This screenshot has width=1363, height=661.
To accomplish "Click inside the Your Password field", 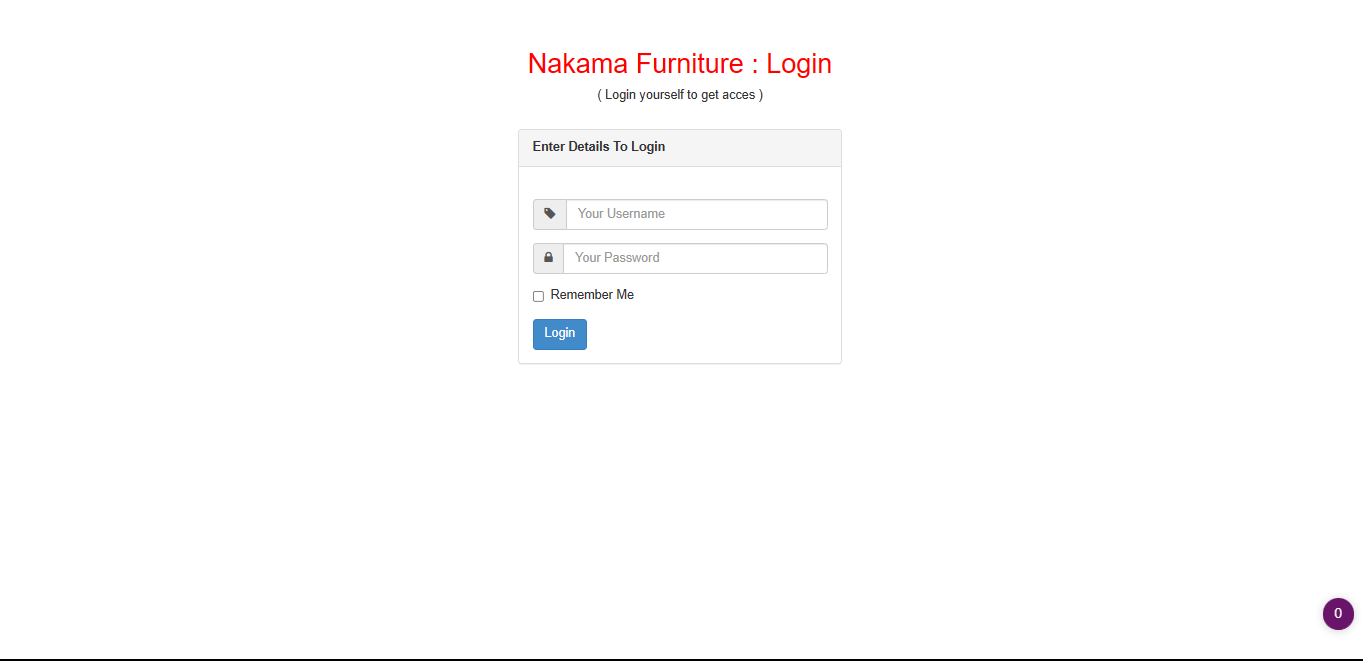I will (695, 258).
